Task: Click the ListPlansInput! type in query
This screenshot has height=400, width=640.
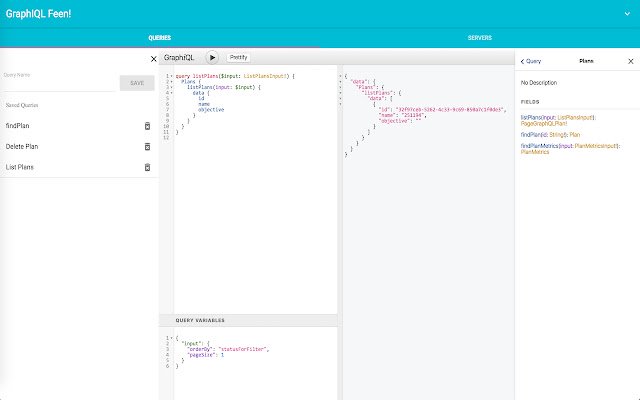Action: pos(266,76)
